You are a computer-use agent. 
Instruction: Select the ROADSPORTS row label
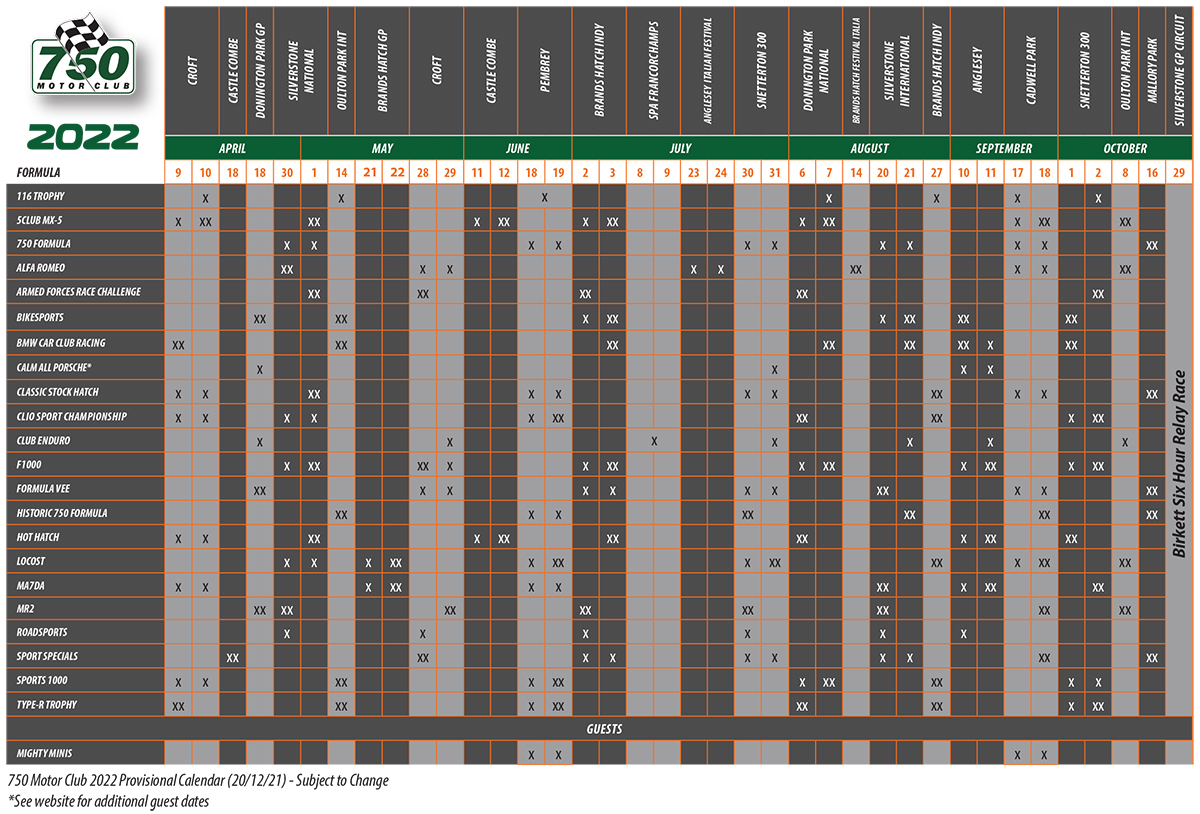42,633
